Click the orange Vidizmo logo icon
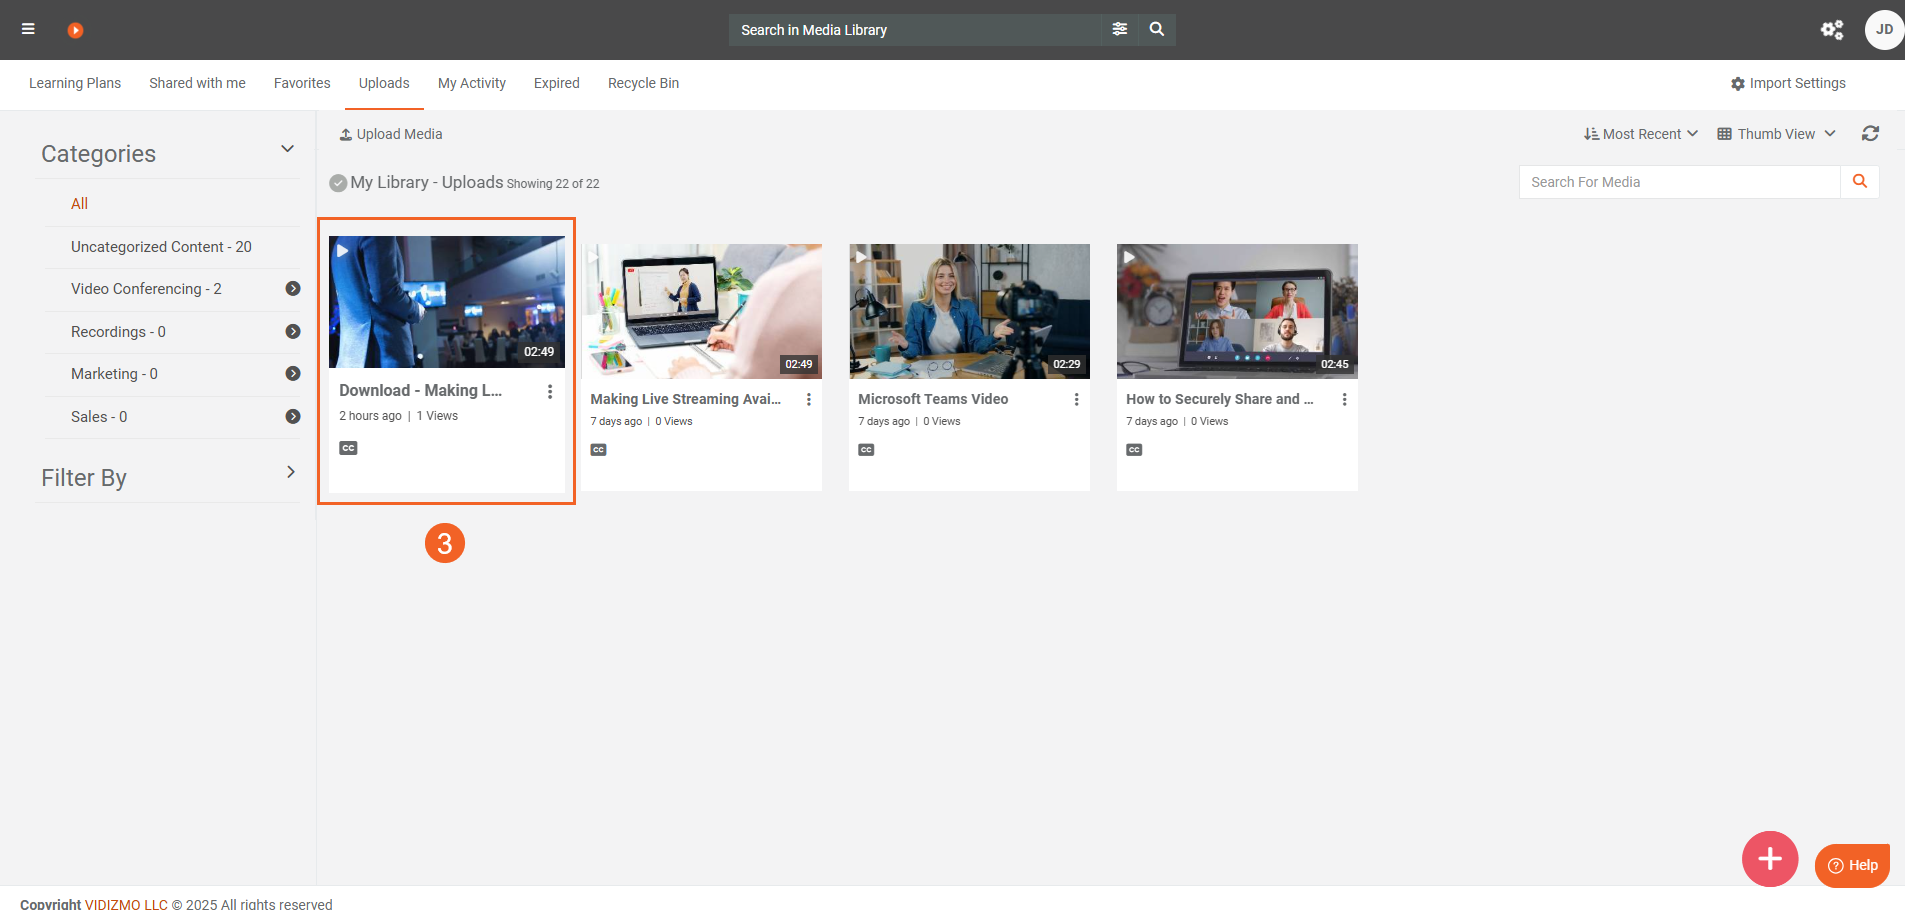This screenshot has width=1905, height=910. coord(75,30)
